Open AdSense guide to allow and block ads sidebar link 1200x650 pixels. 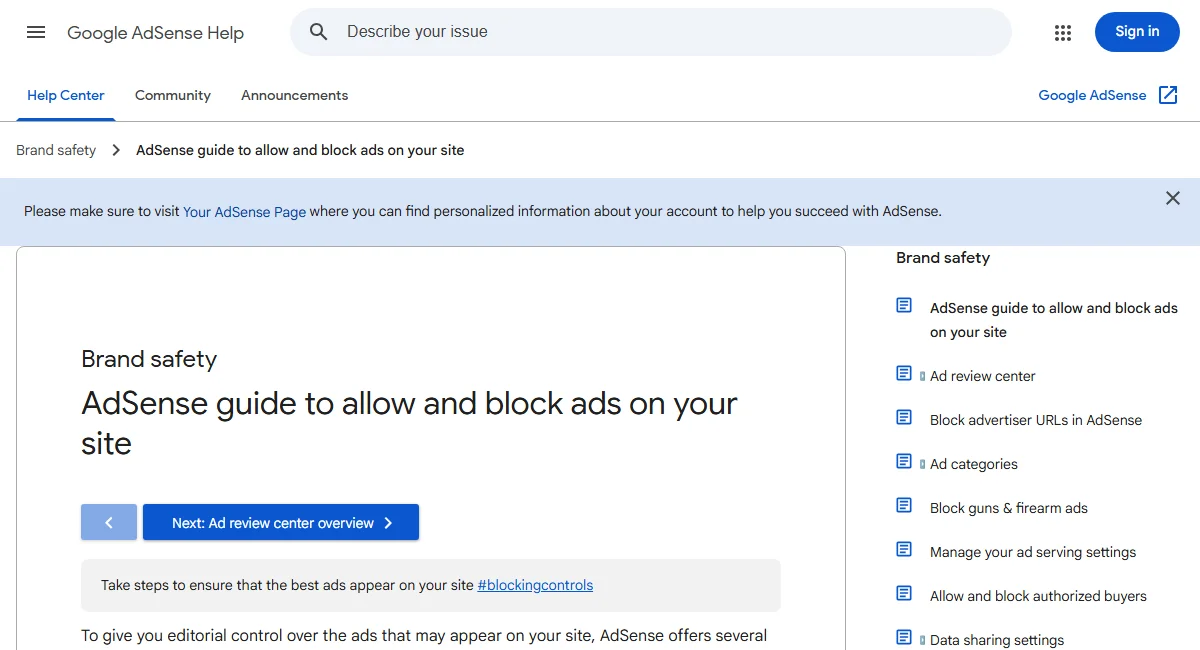click(x=1054, y=320)
